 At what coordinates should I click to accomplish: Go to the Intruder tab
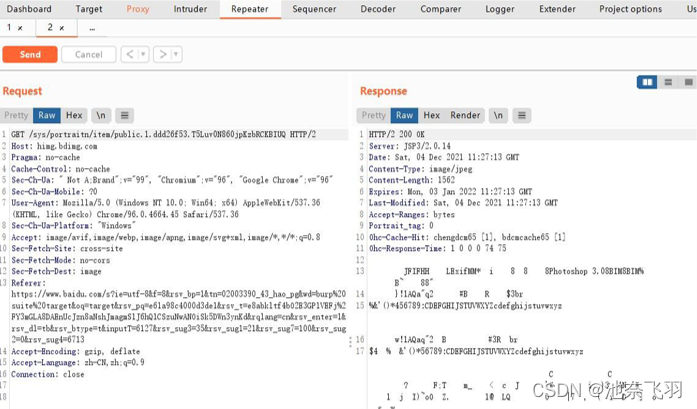(190, 9)
